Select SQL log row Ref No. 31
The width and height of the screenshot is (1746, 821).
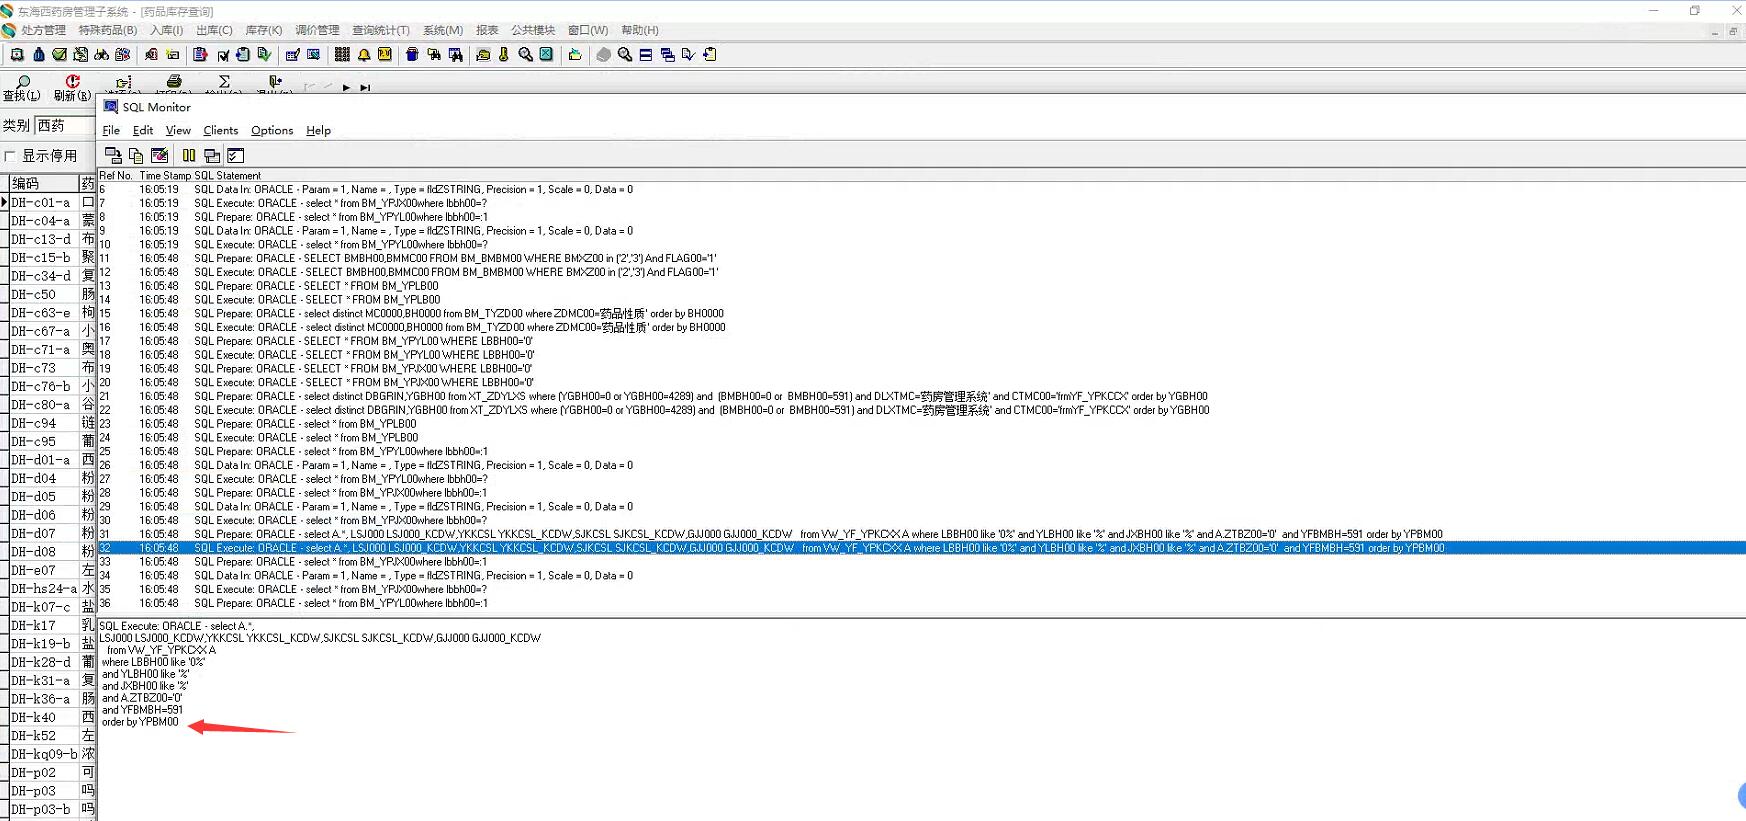[921, 534]
